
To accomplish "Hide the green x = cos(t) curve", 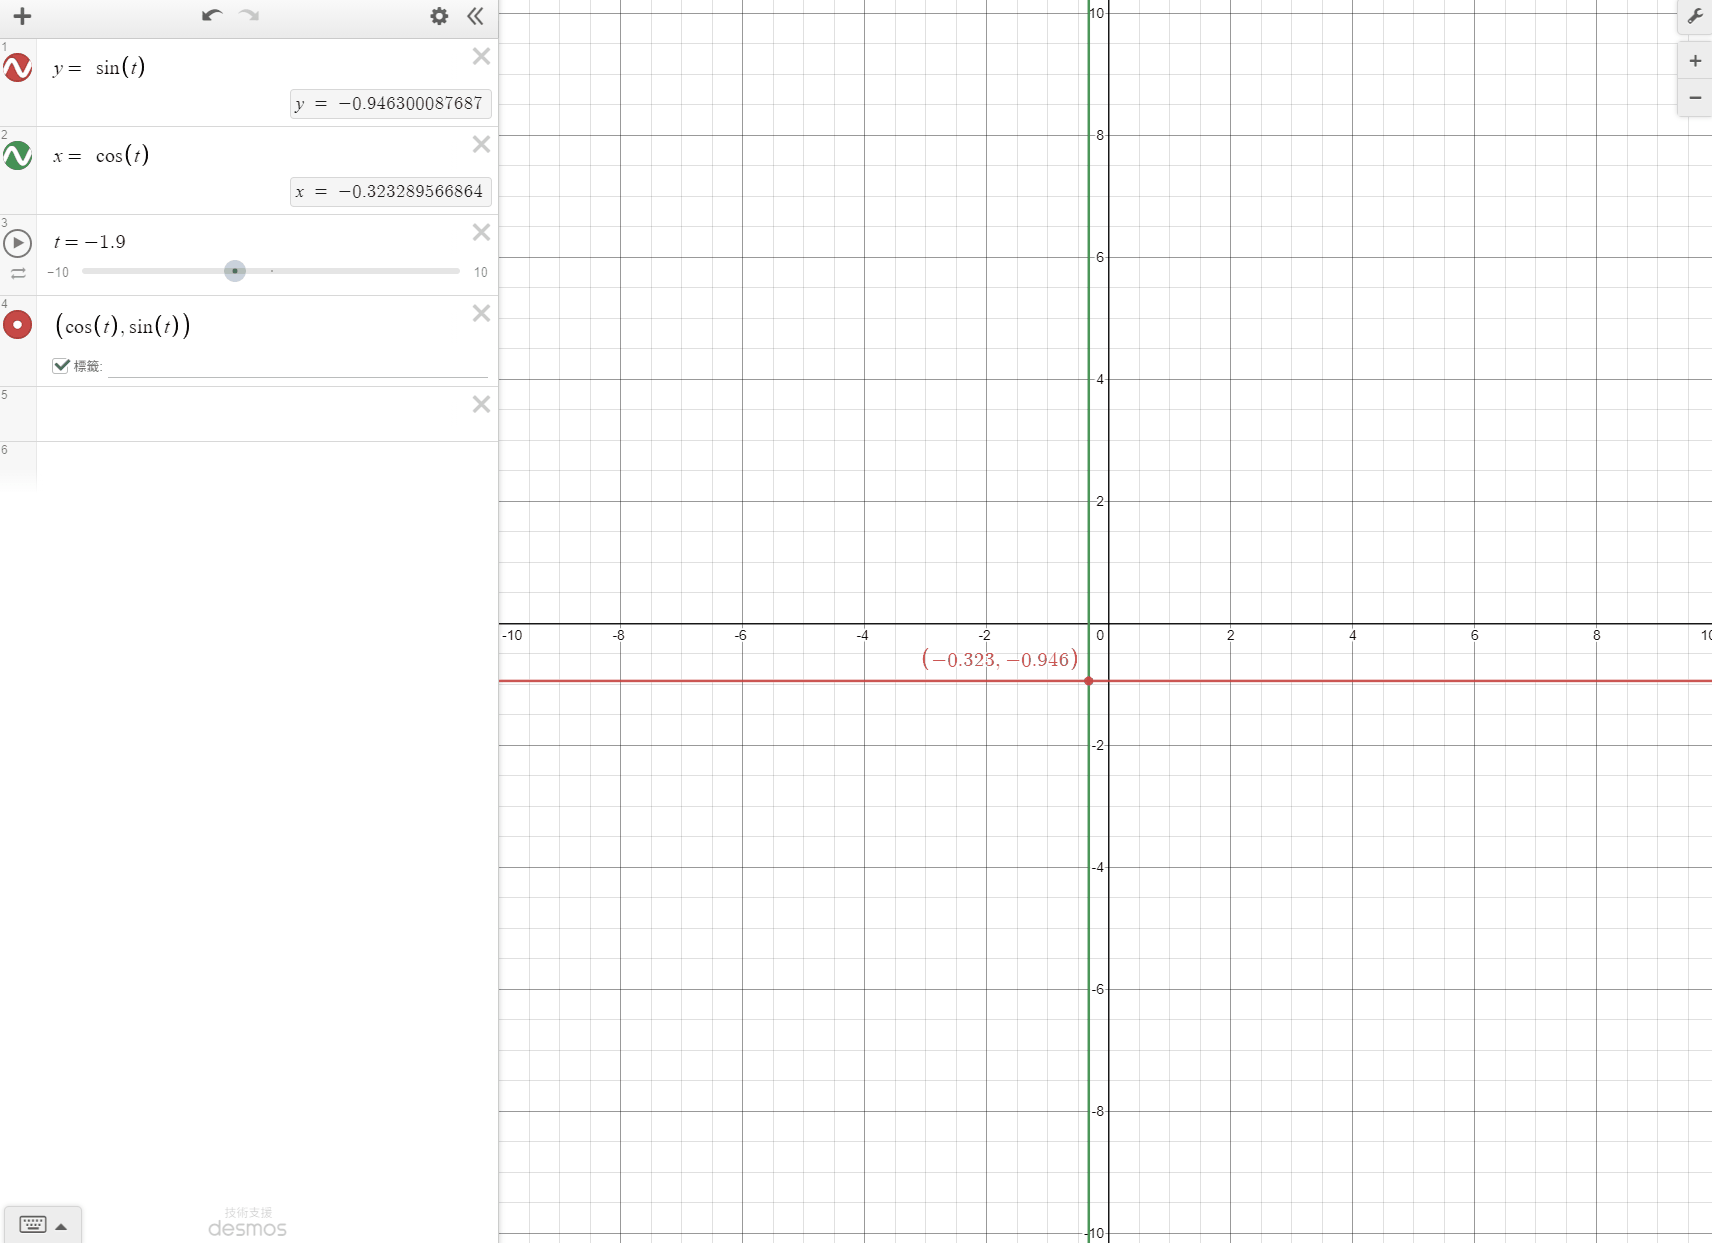I will [x=17, y=156].
